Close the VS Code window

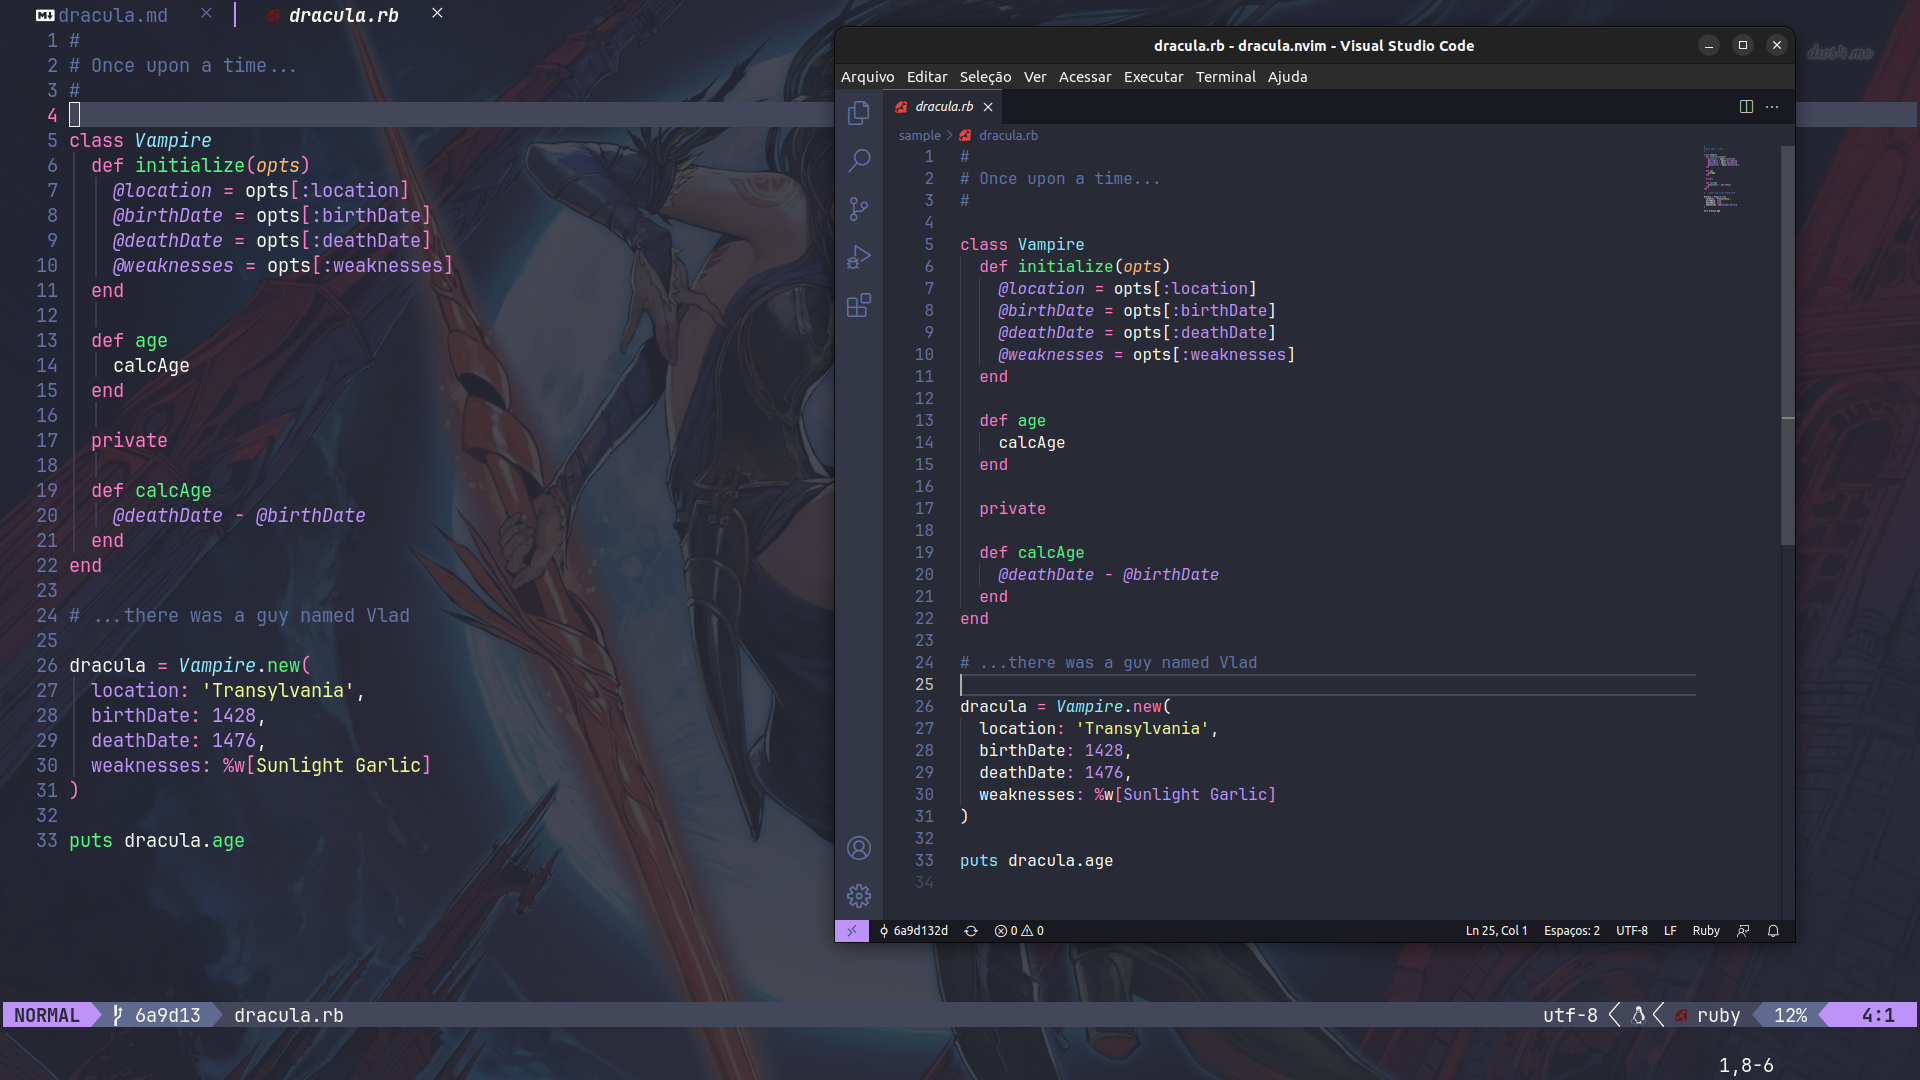(1777, 45)
